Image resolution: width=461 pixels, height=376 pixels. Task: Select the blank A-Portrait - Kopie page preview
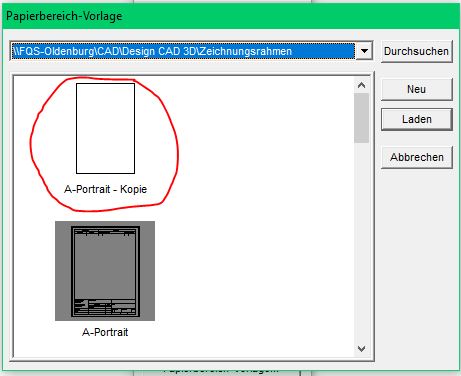point(105,128)
